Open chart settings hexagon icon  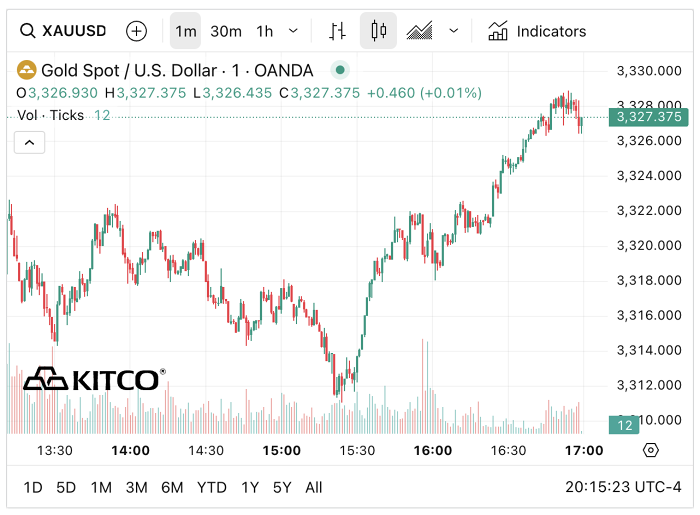pos(651,450)
